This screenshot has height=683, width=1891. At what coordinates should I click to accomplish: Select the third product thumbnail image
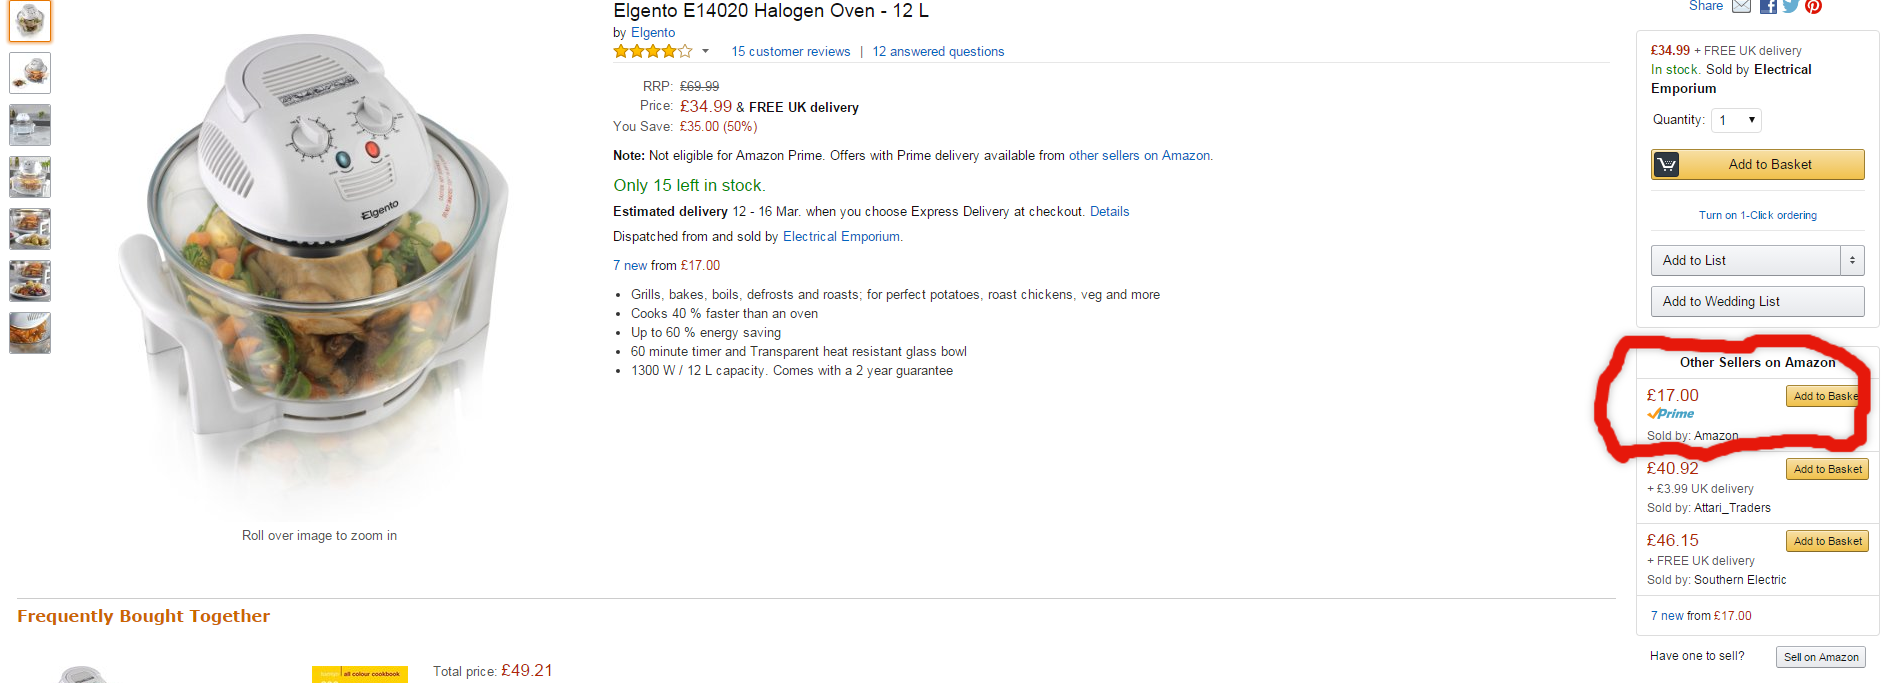point(30,125)
